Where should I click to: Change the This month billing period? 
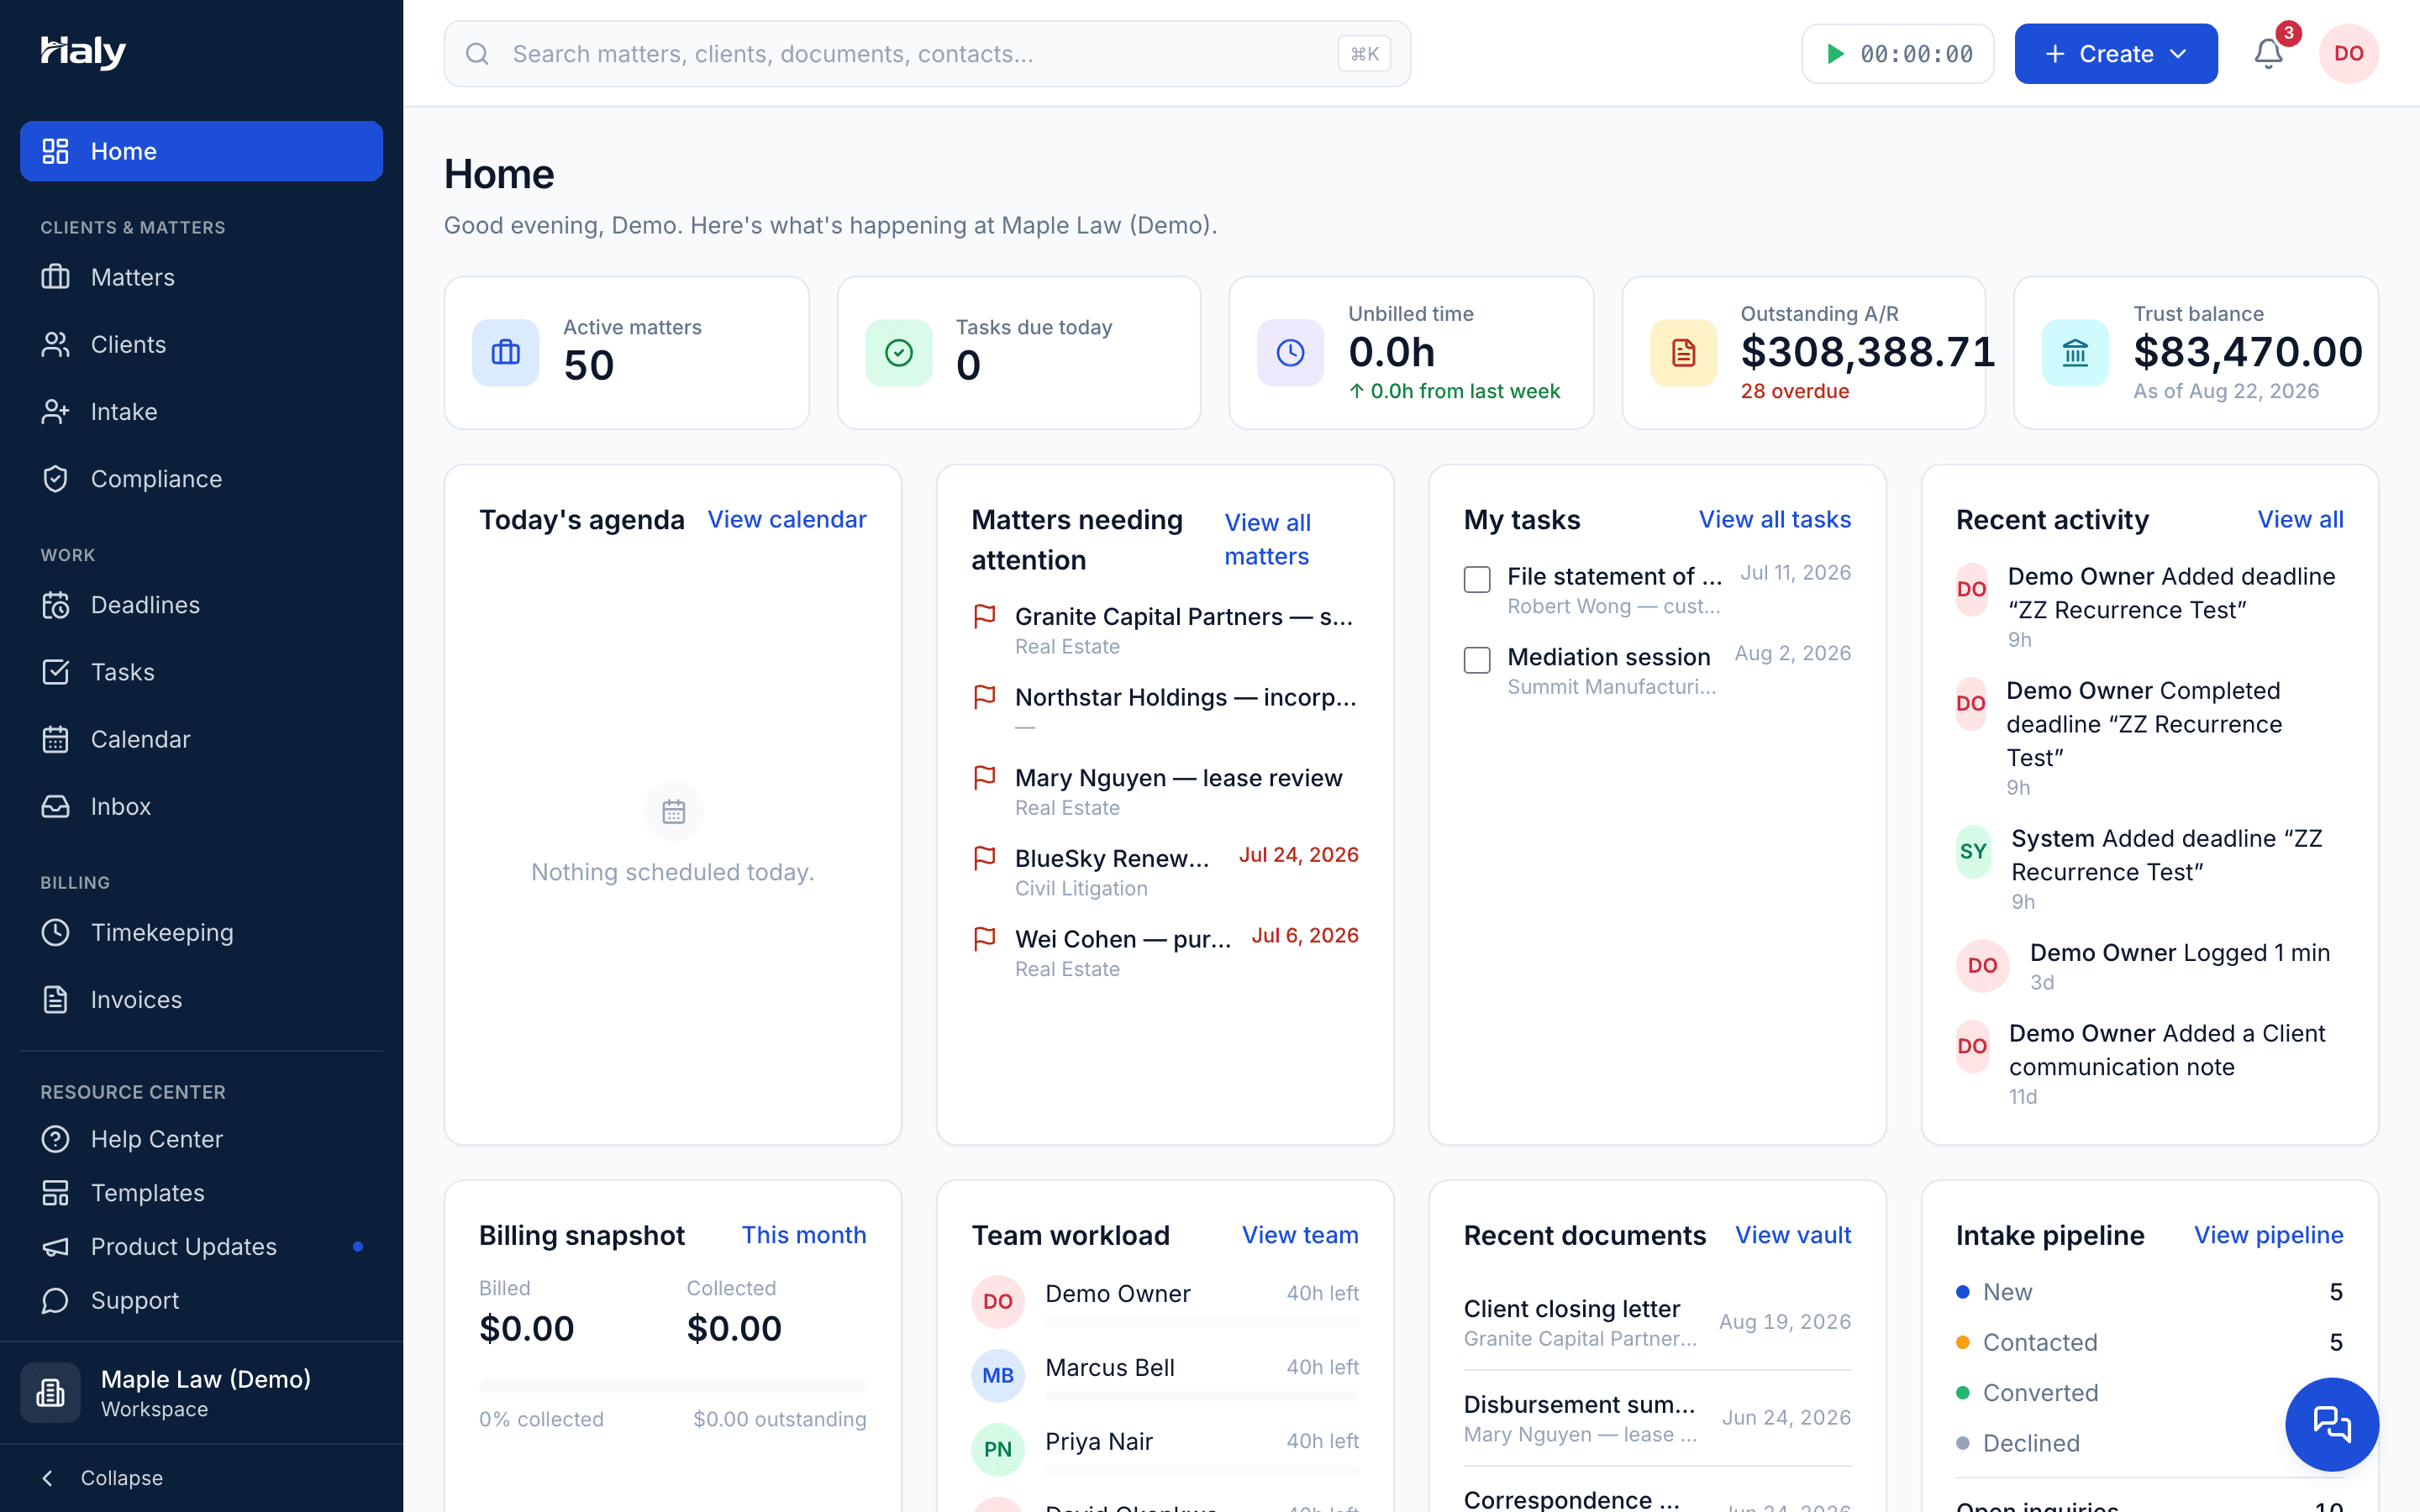point(803,1235)
